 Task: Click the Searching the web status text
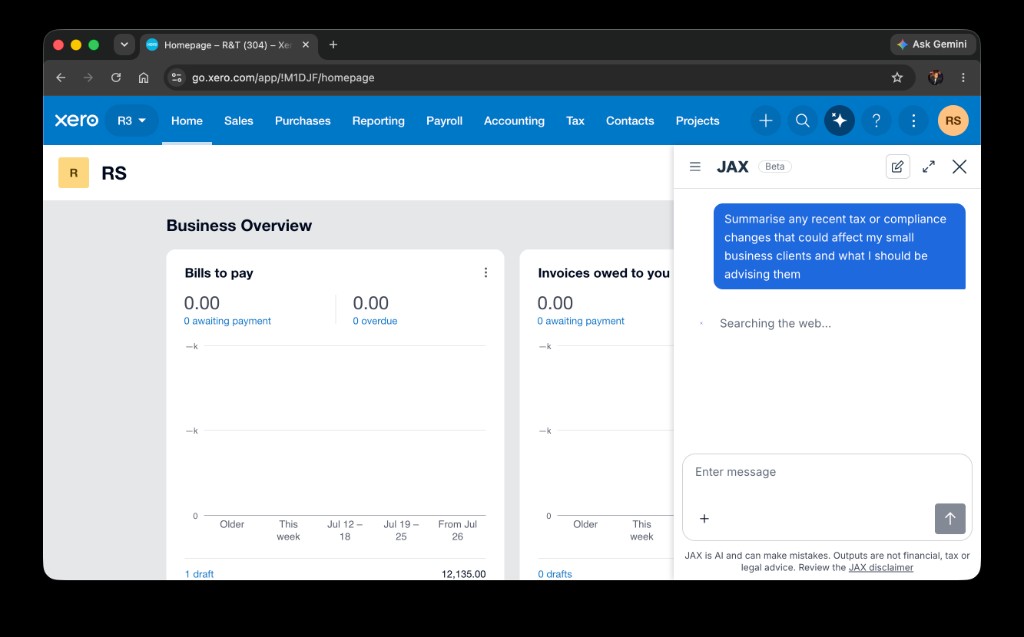click(x=775, y=323)
